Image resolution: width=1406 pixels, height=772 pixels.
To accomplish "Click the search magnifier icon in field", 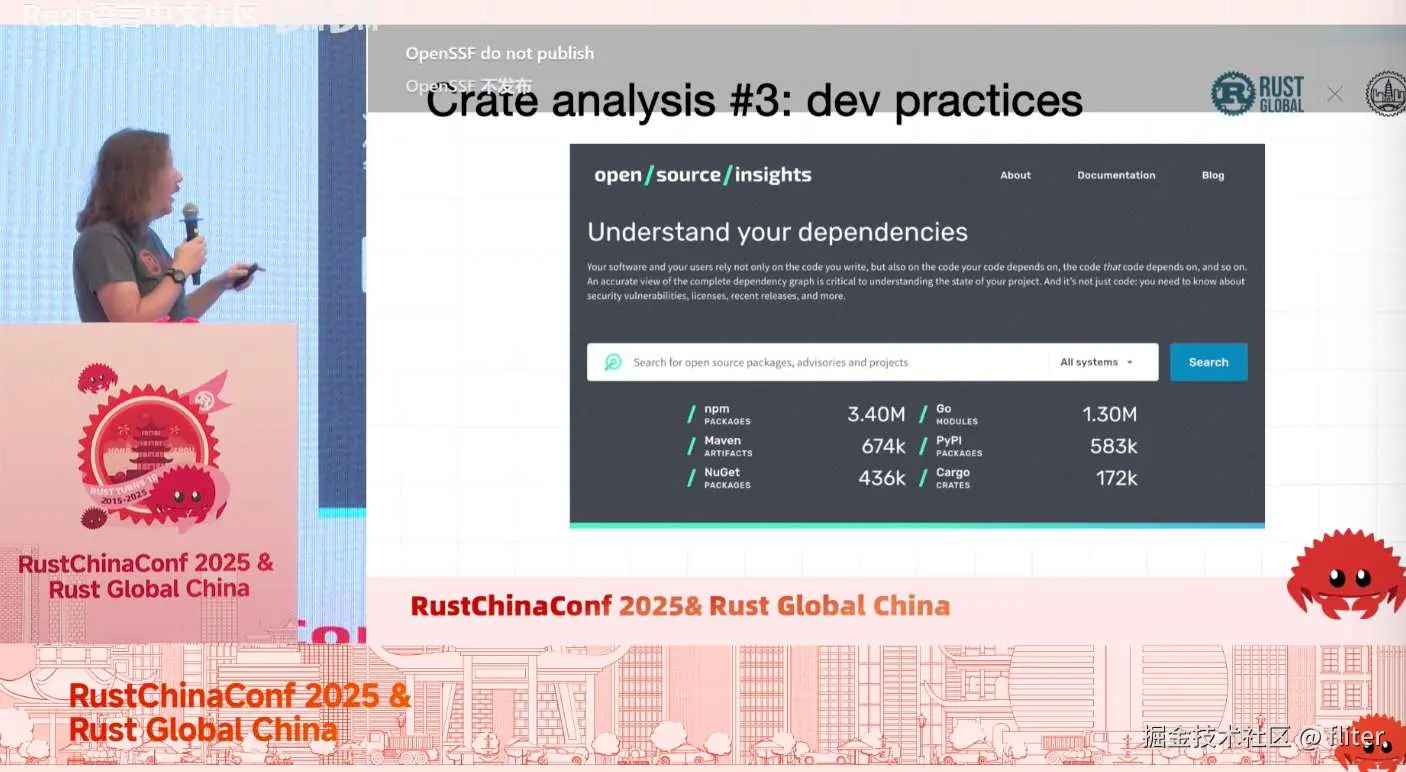I will pos(613,362).
